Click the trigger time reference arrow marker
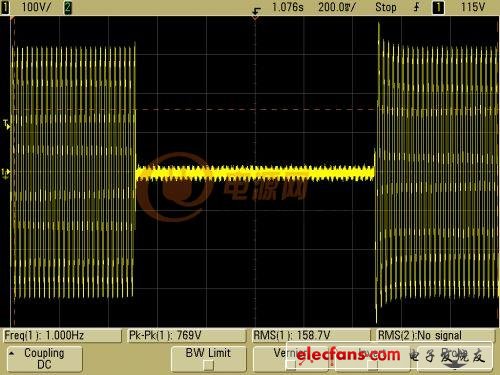This screenshot has width=500, height=375. click(256, 13)
